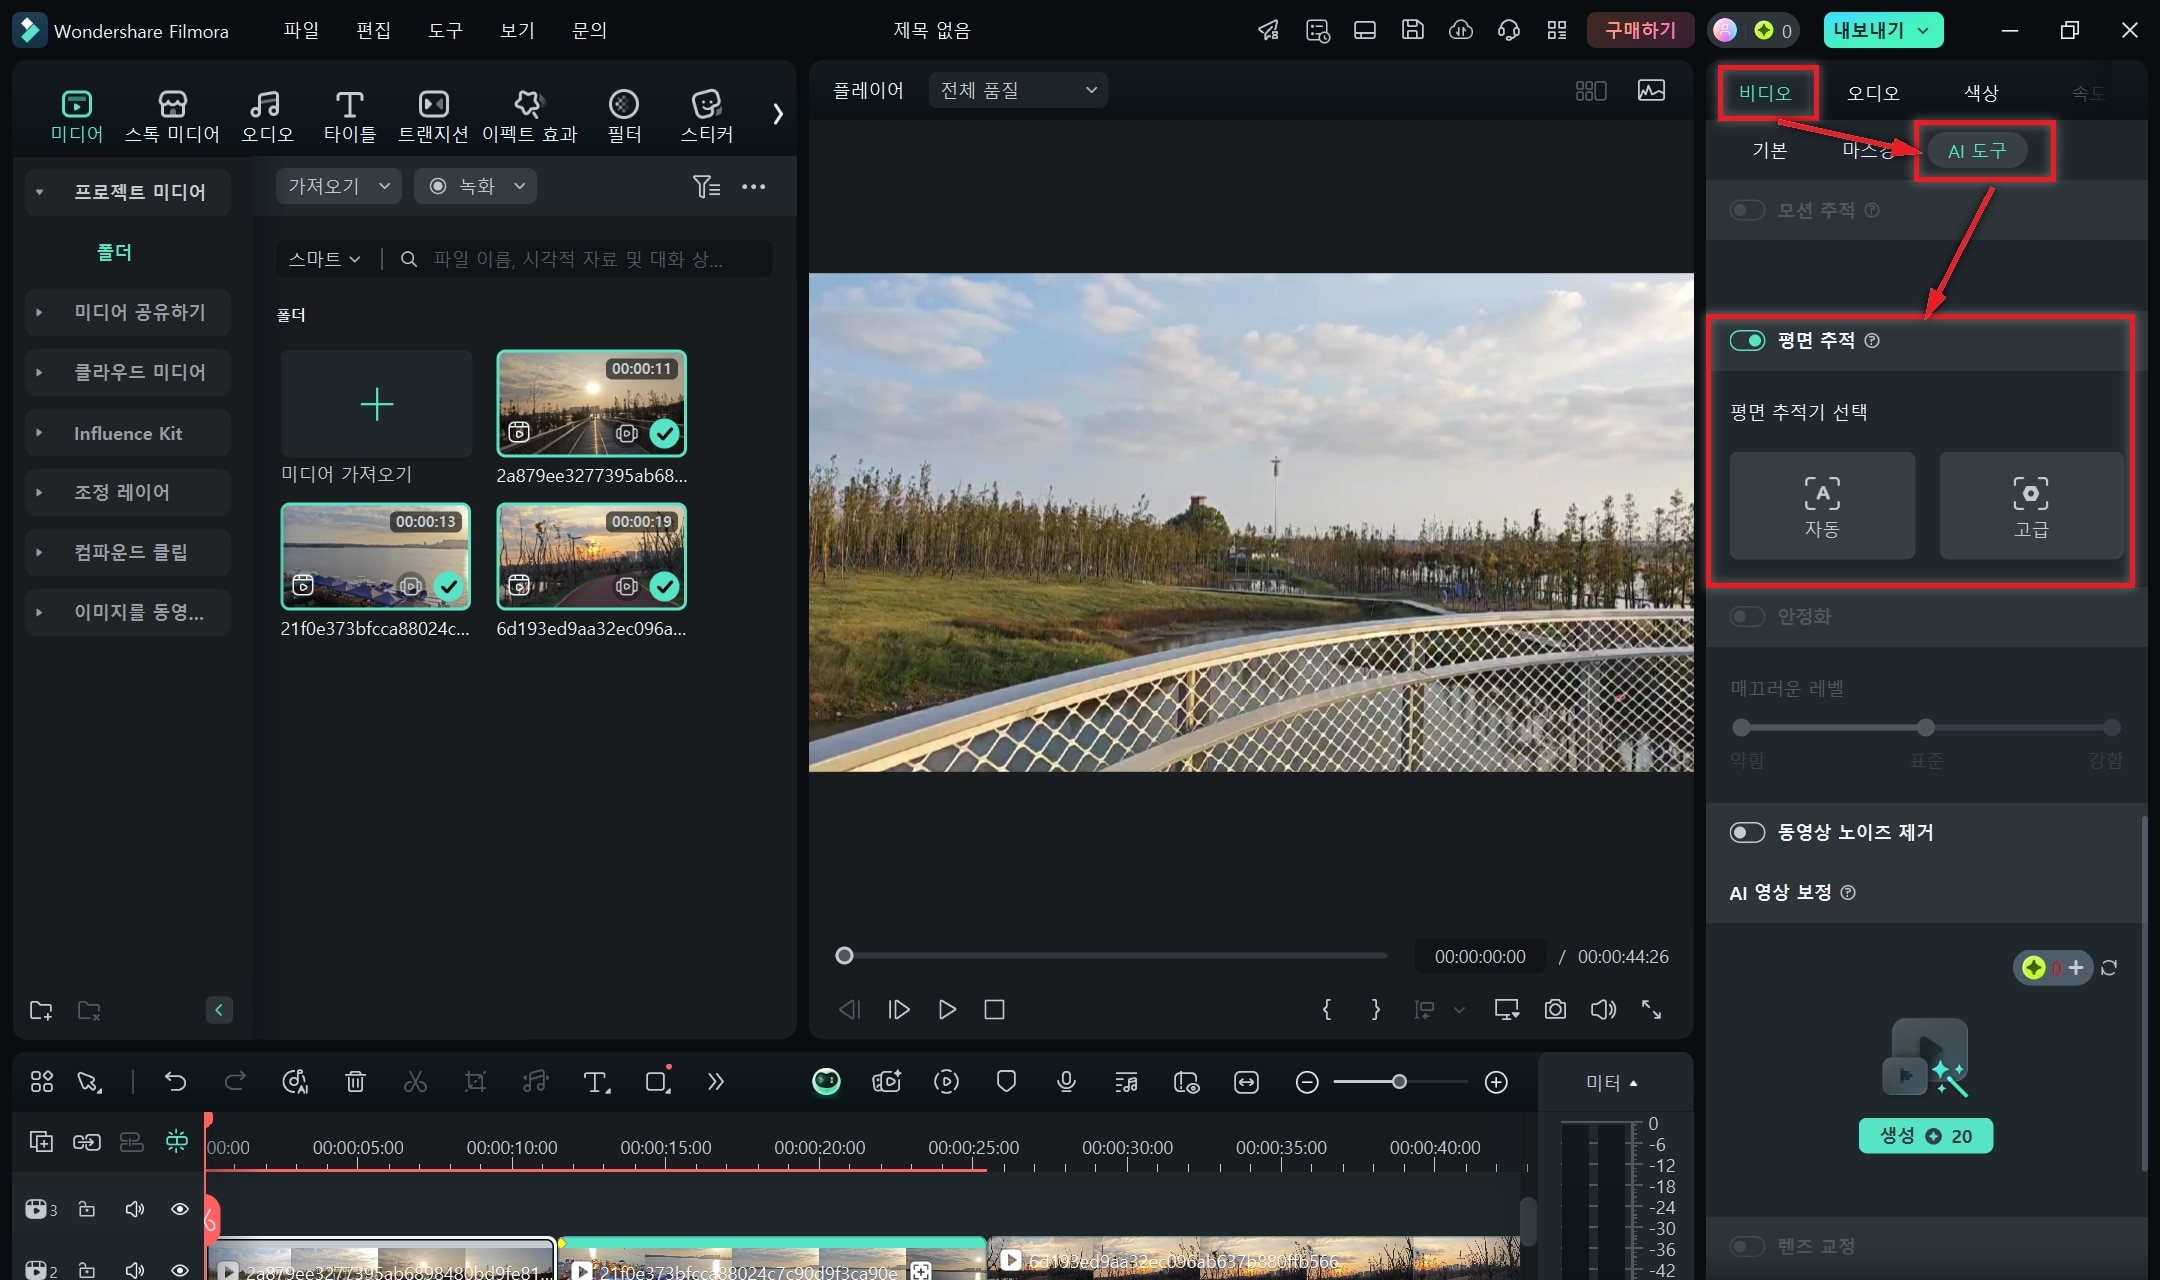Click the scissors split icon in timeline toolbar
2160x1280 pixels.
click(x=415, y=1081)
